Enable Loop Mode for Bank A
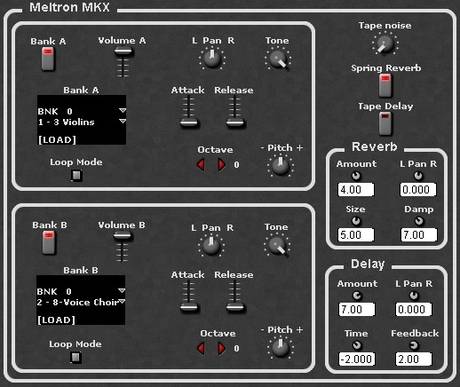Viewport: 460px width, 387px height. tap(77, 175)
